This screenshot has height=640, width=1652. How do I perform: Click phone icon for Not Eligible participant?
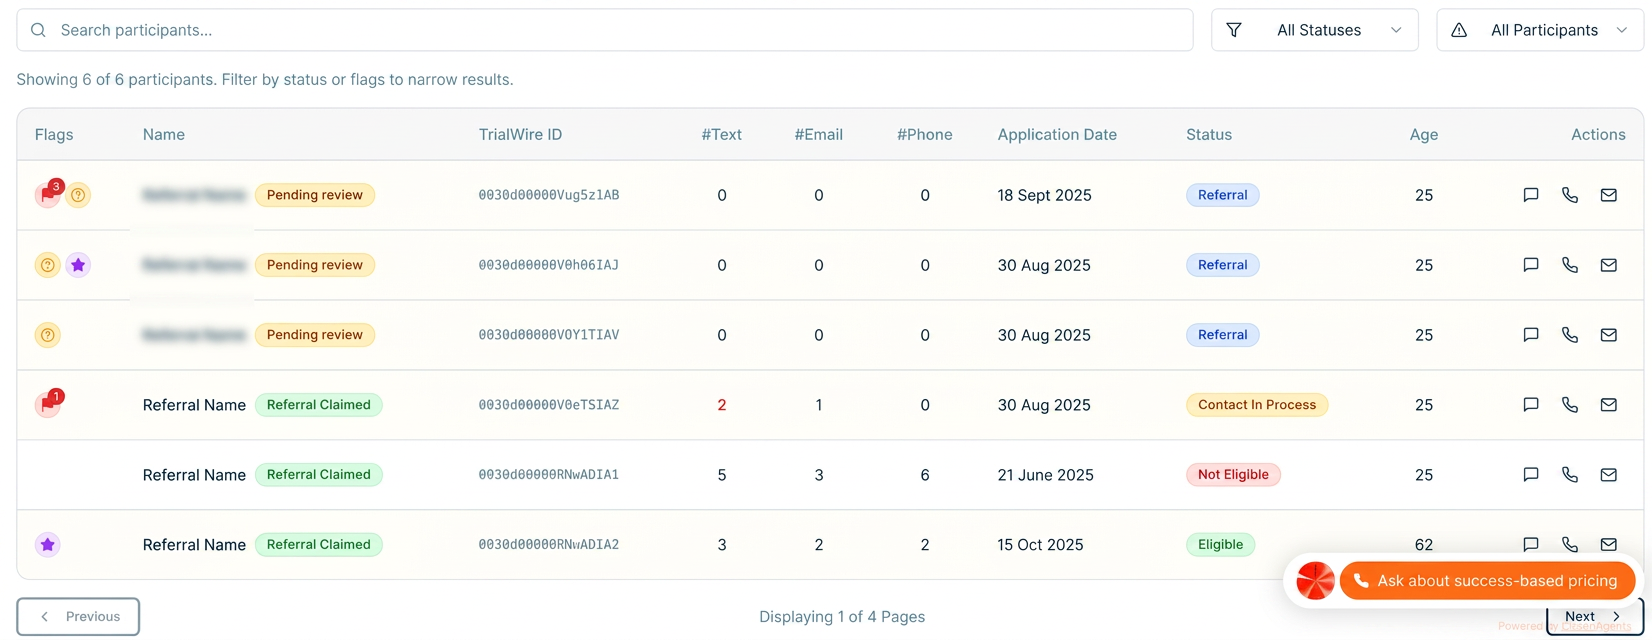point(1569,475)
